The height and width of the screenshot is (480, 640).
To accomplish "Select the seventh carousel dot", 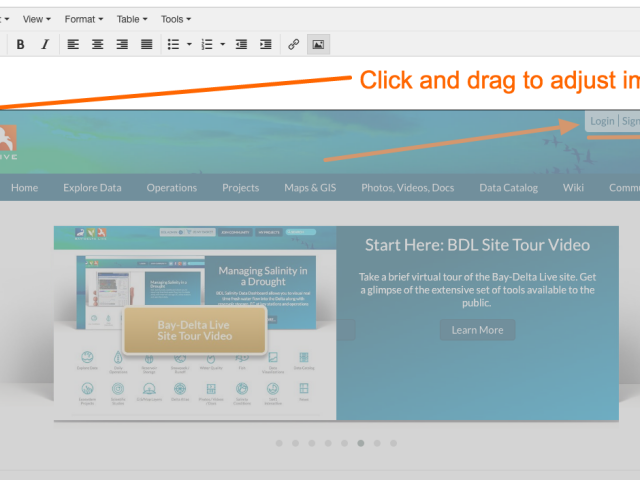I will point(377,443).
